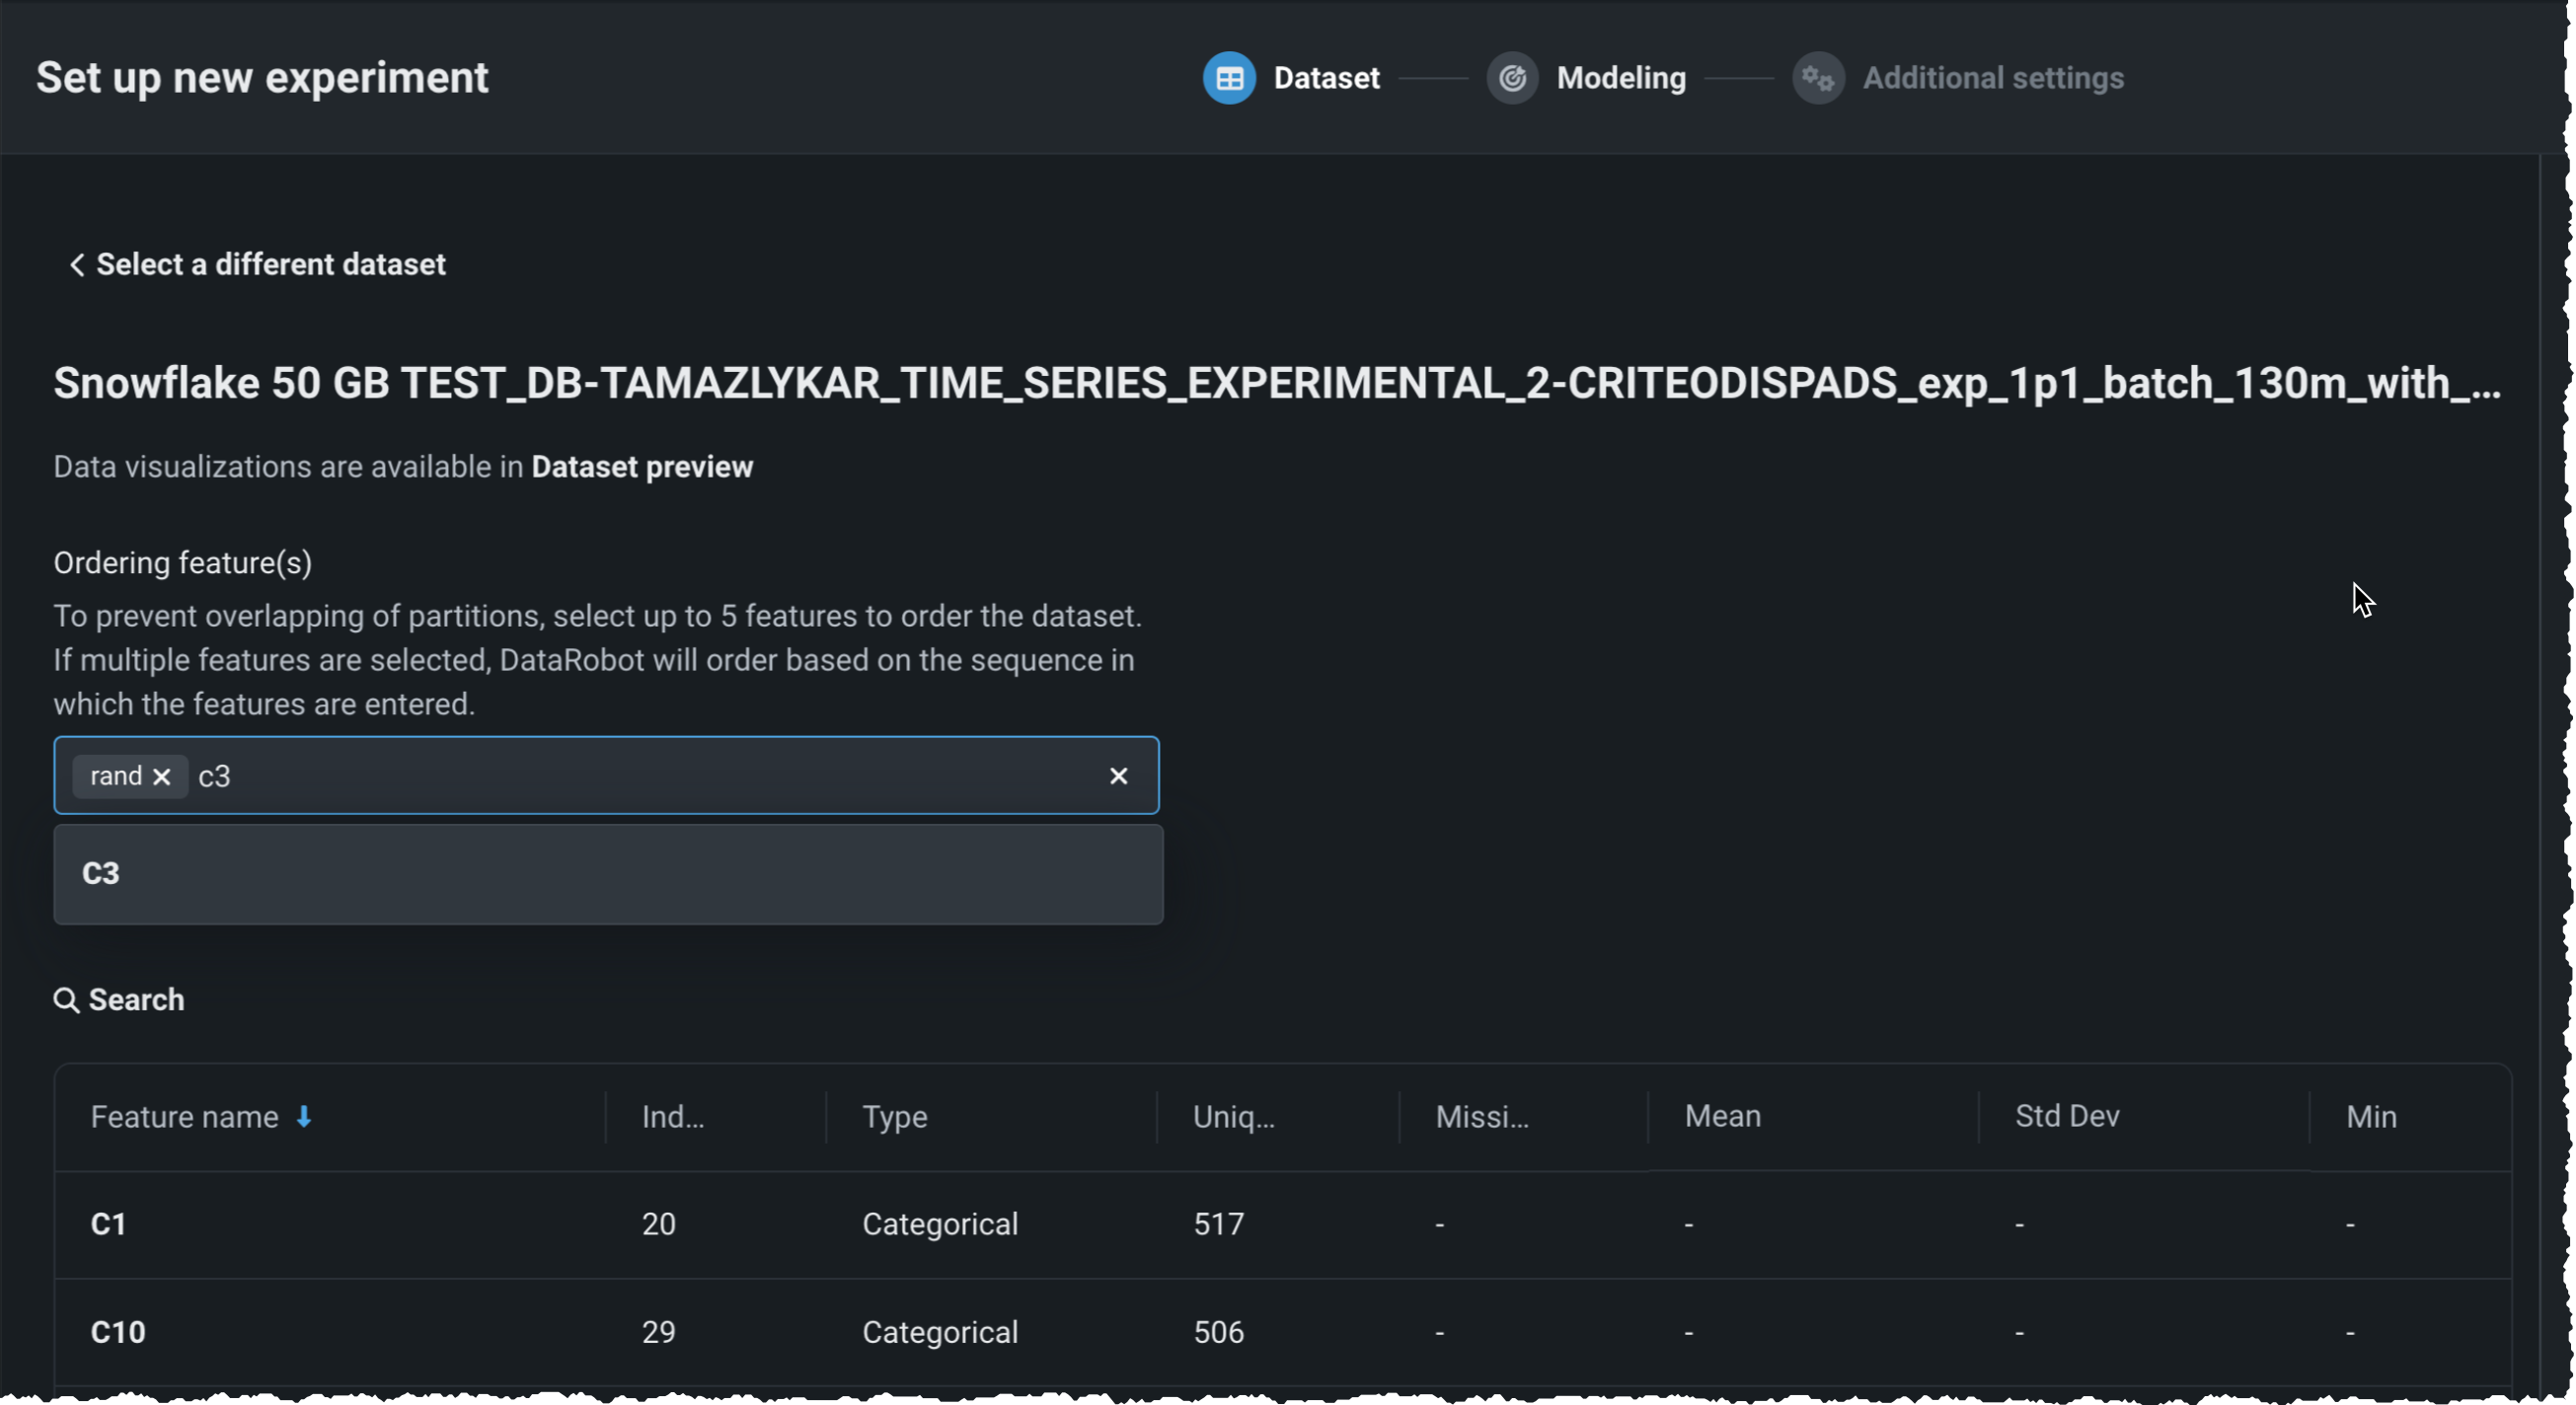Click the Min column header
This screenshot has width=2576, height=1405.
click(x=2370, y=1117)
